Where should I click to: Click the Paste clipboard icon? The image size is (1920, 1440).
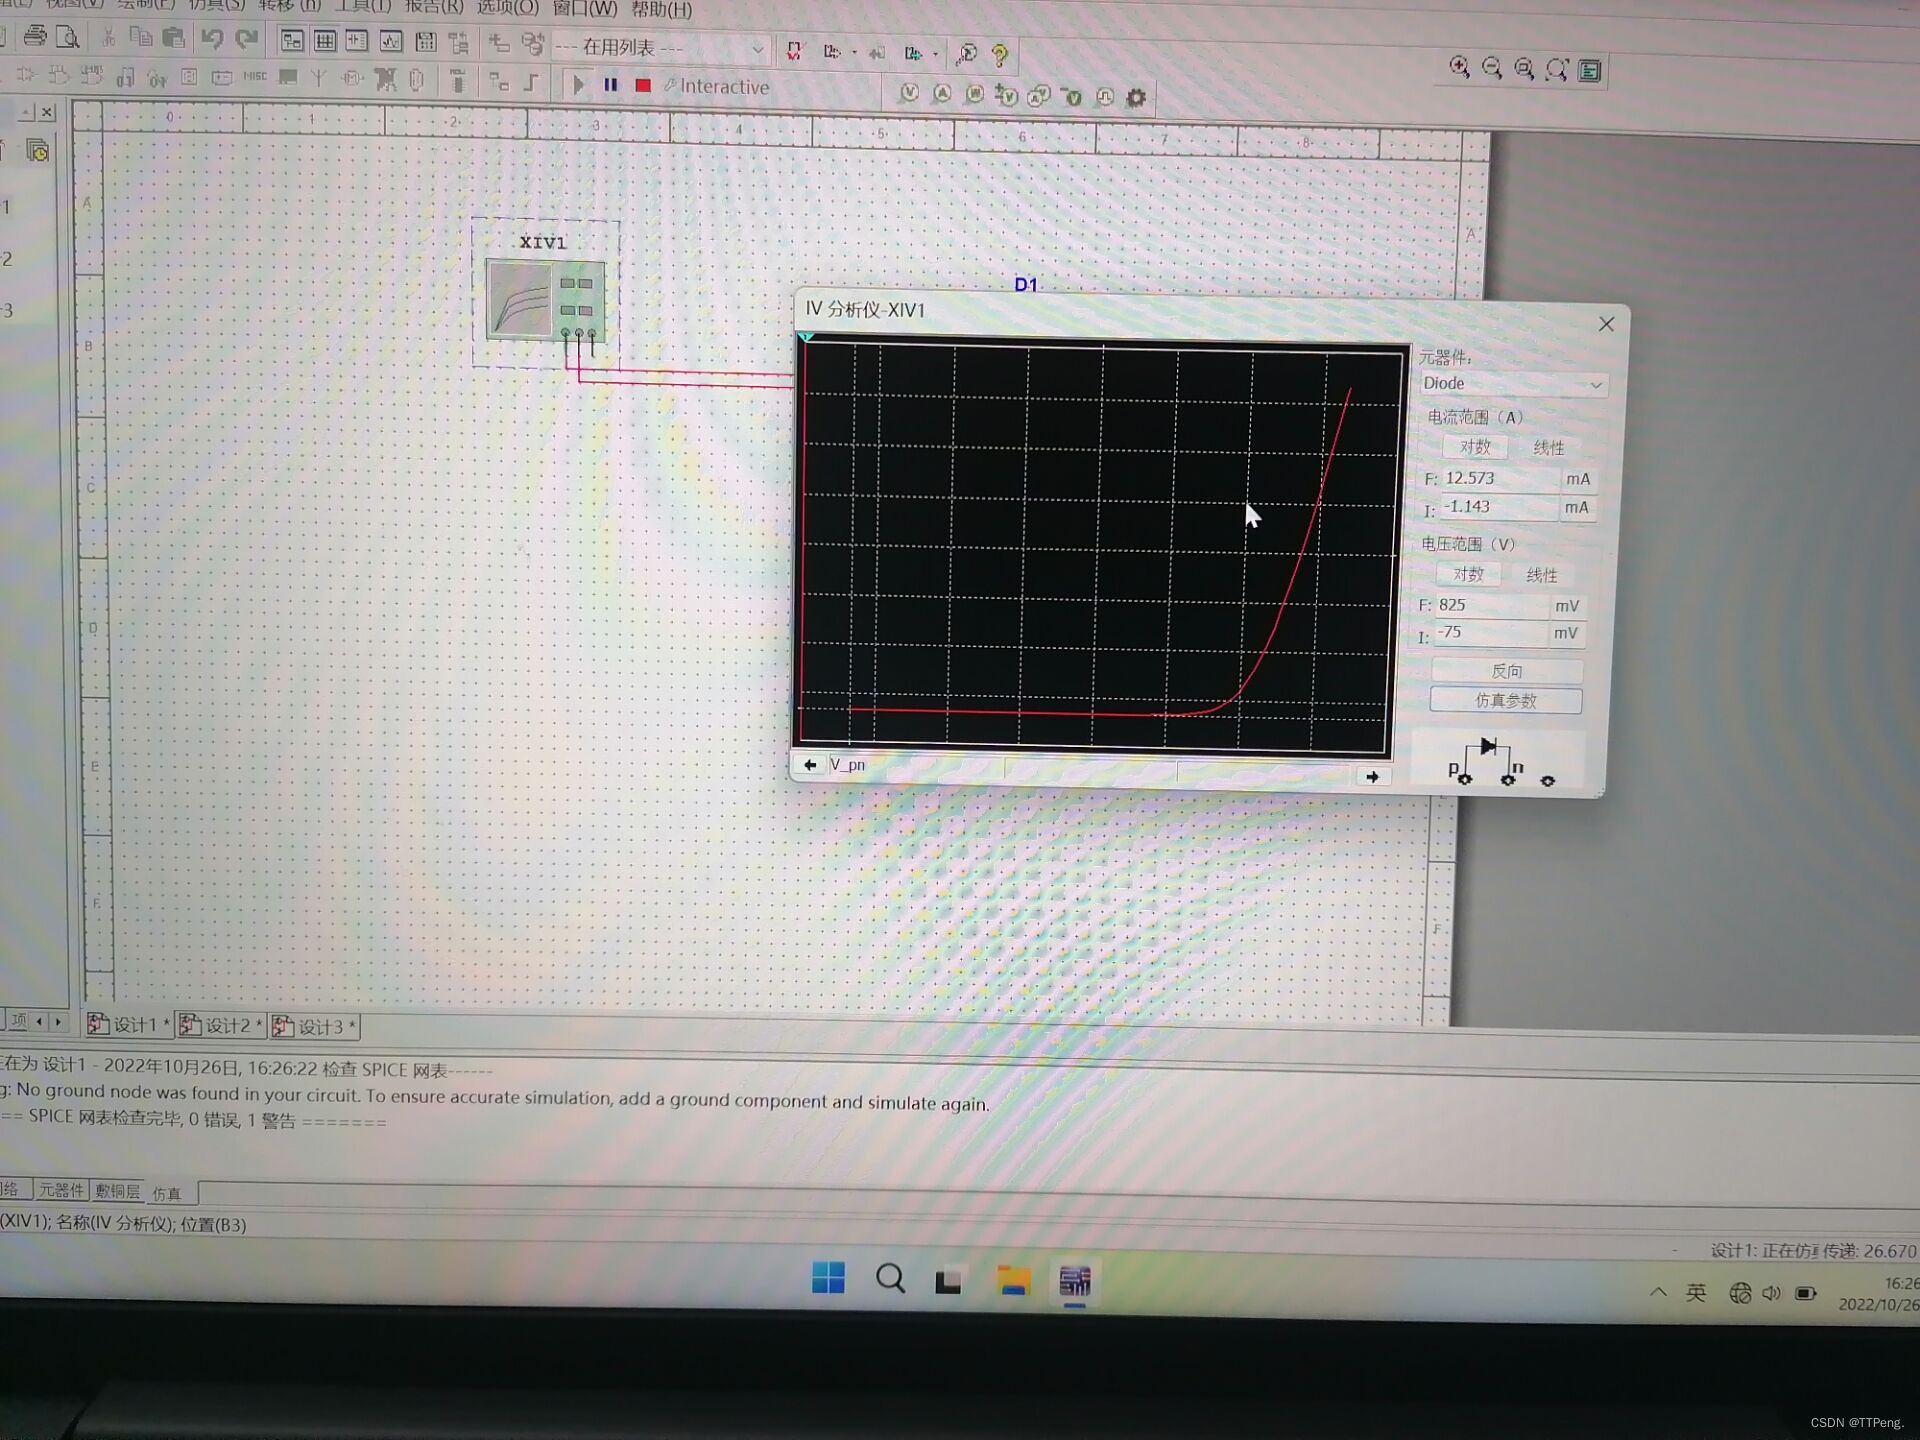[x=174, y=38]
